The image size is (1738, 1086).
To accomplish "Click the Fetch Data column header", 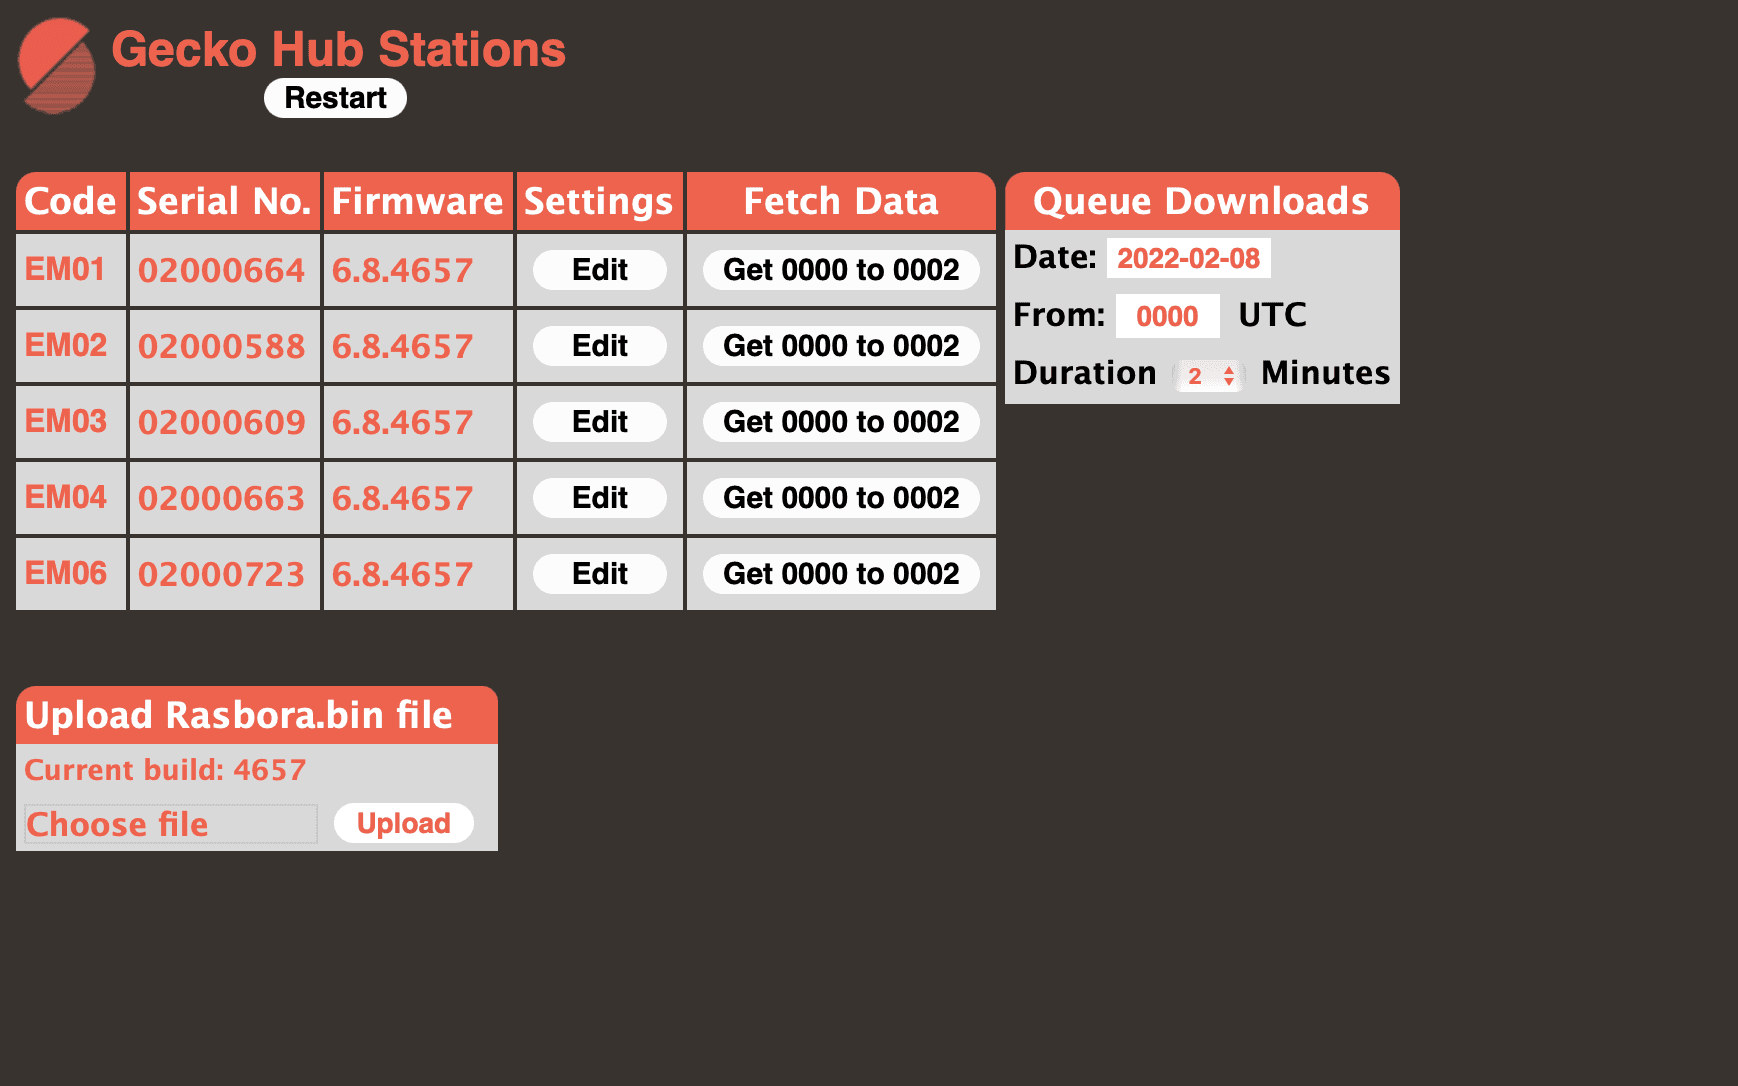I will tap(841, 201).
